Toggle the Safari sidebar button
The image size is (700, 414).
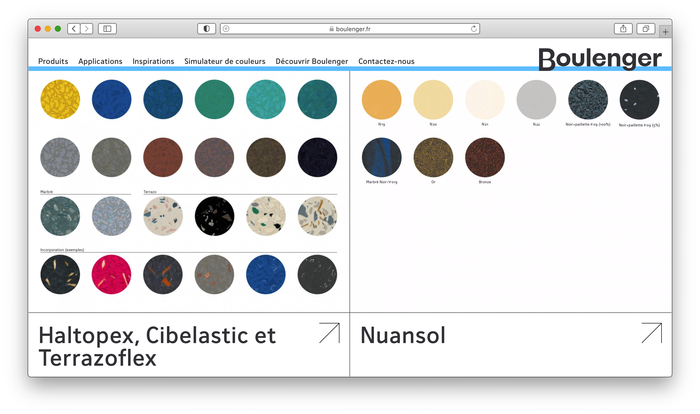tap(107, 29)
